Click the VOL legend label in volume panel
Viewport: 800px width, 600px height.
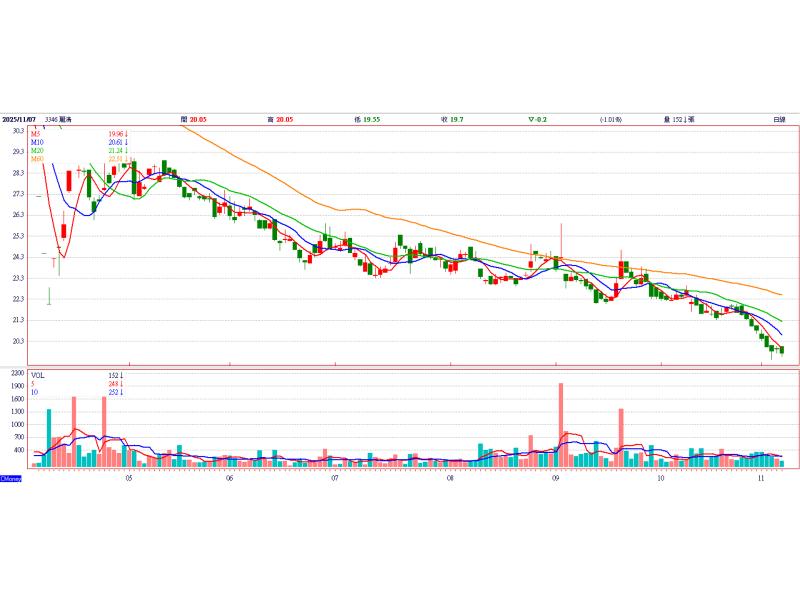(38, 376)
